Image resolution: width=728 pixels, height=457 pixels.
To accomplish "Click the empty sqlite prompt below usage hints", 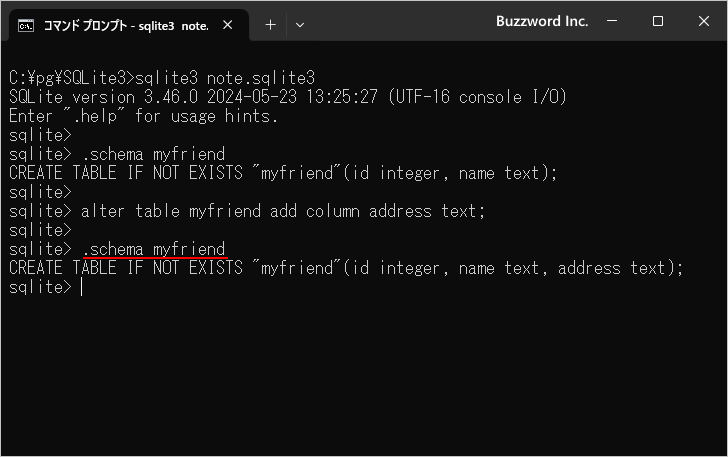I will pyautogui.click(x=40, y=135).
